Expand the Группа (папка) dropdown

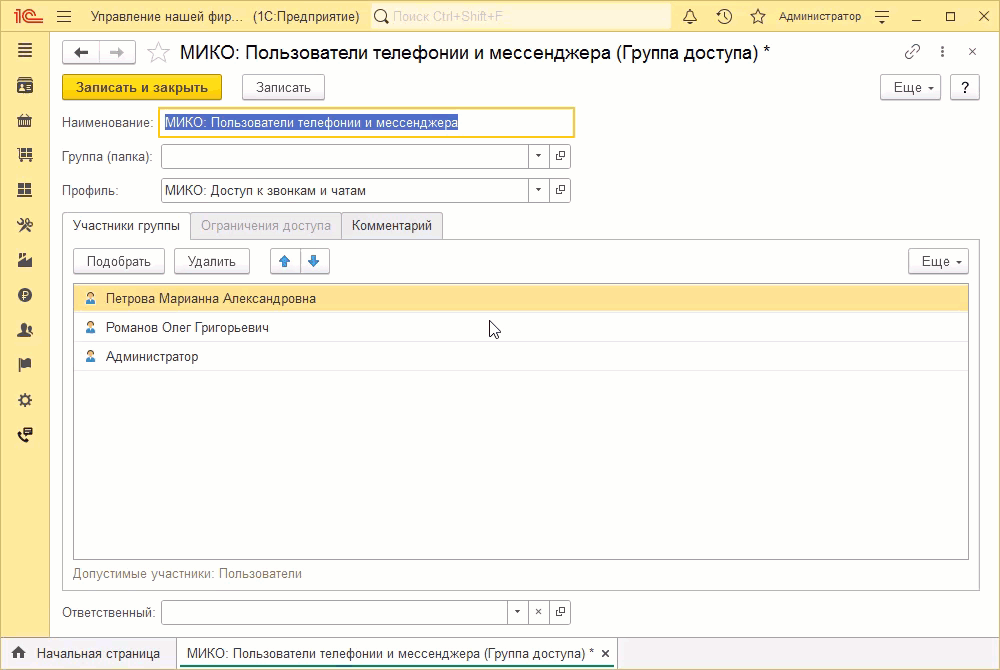click(538, 156)
